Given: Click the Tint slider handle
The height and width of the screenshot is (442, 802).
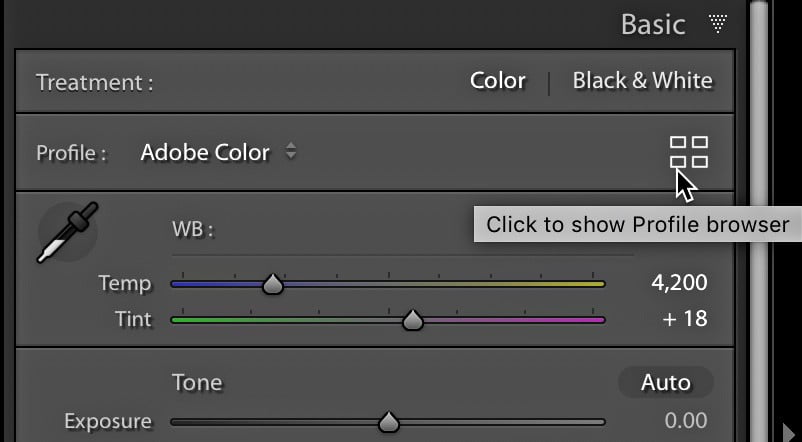Looking at the screenshot, I should coord(412,321).
